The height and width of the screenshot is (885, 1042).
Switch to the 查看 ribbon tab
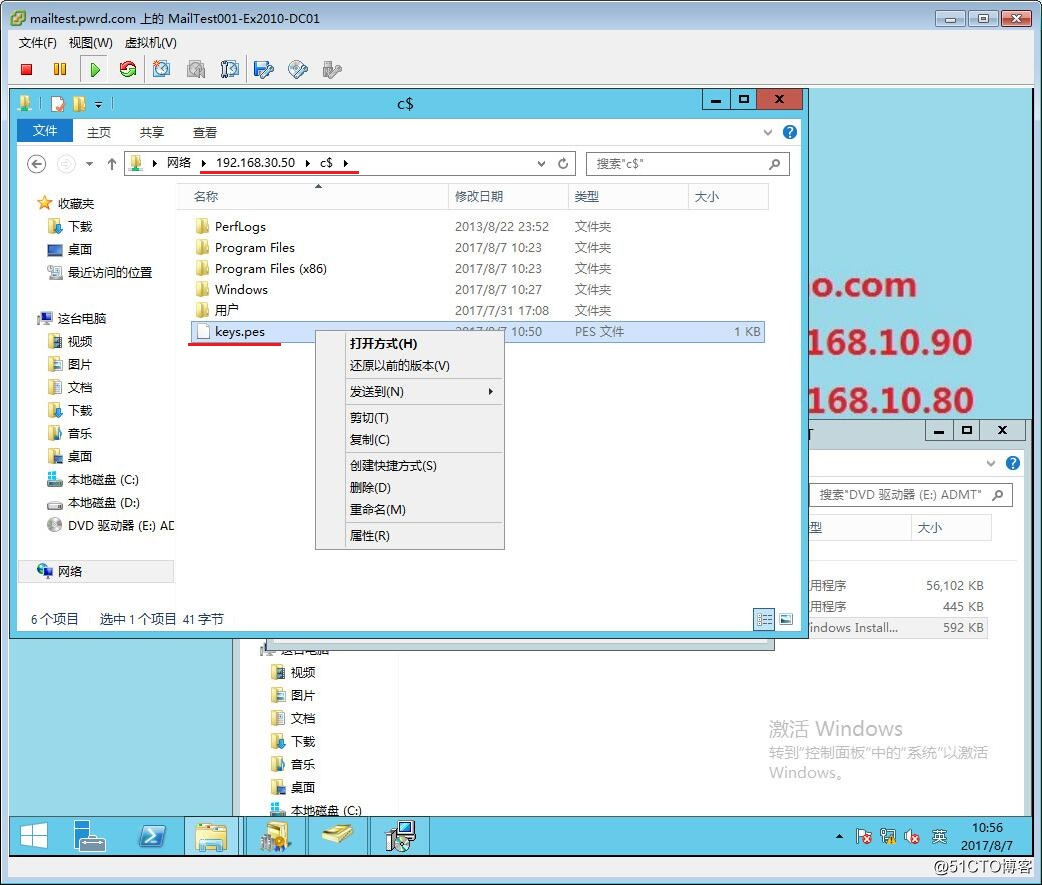click(x=205, y=132)
